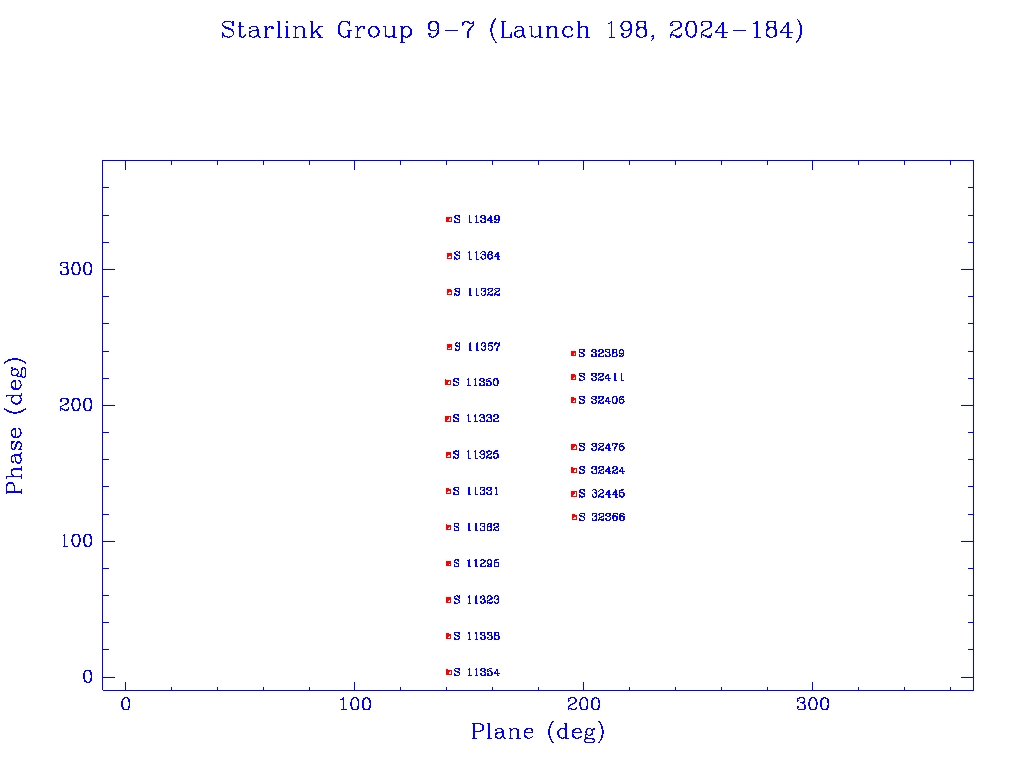This screenshot has height=768, width=1024.
Task: Click the Plane axis tick label '300'
Action: (x=813, y=704)
